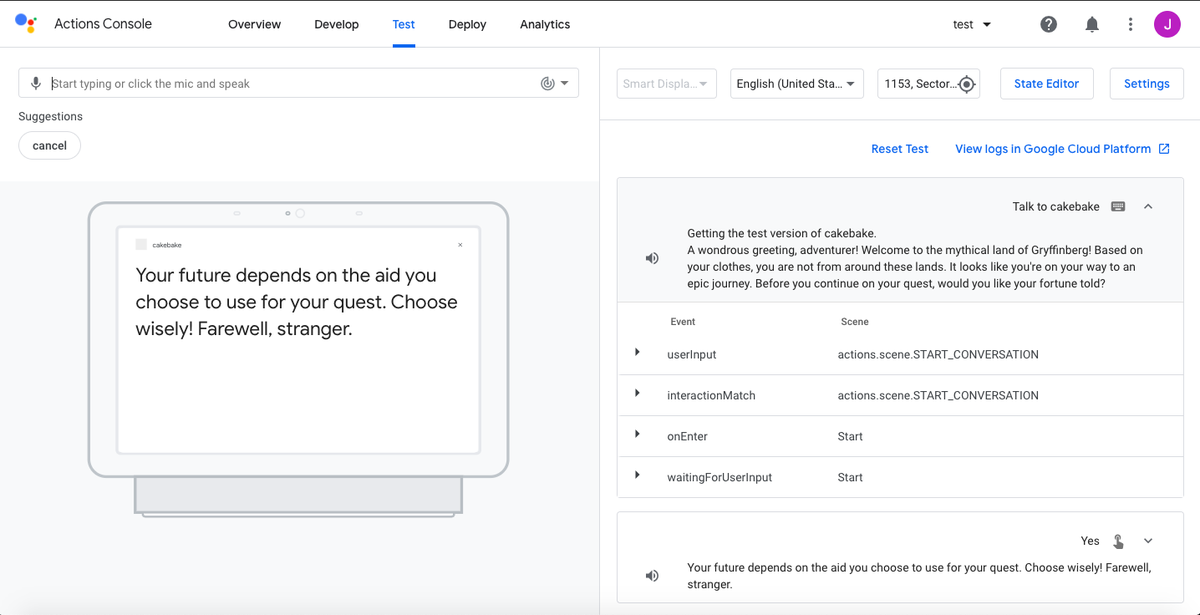Switch to the Develop tab
Screen dimensions: 1200x615
click(x=336, y=24)
